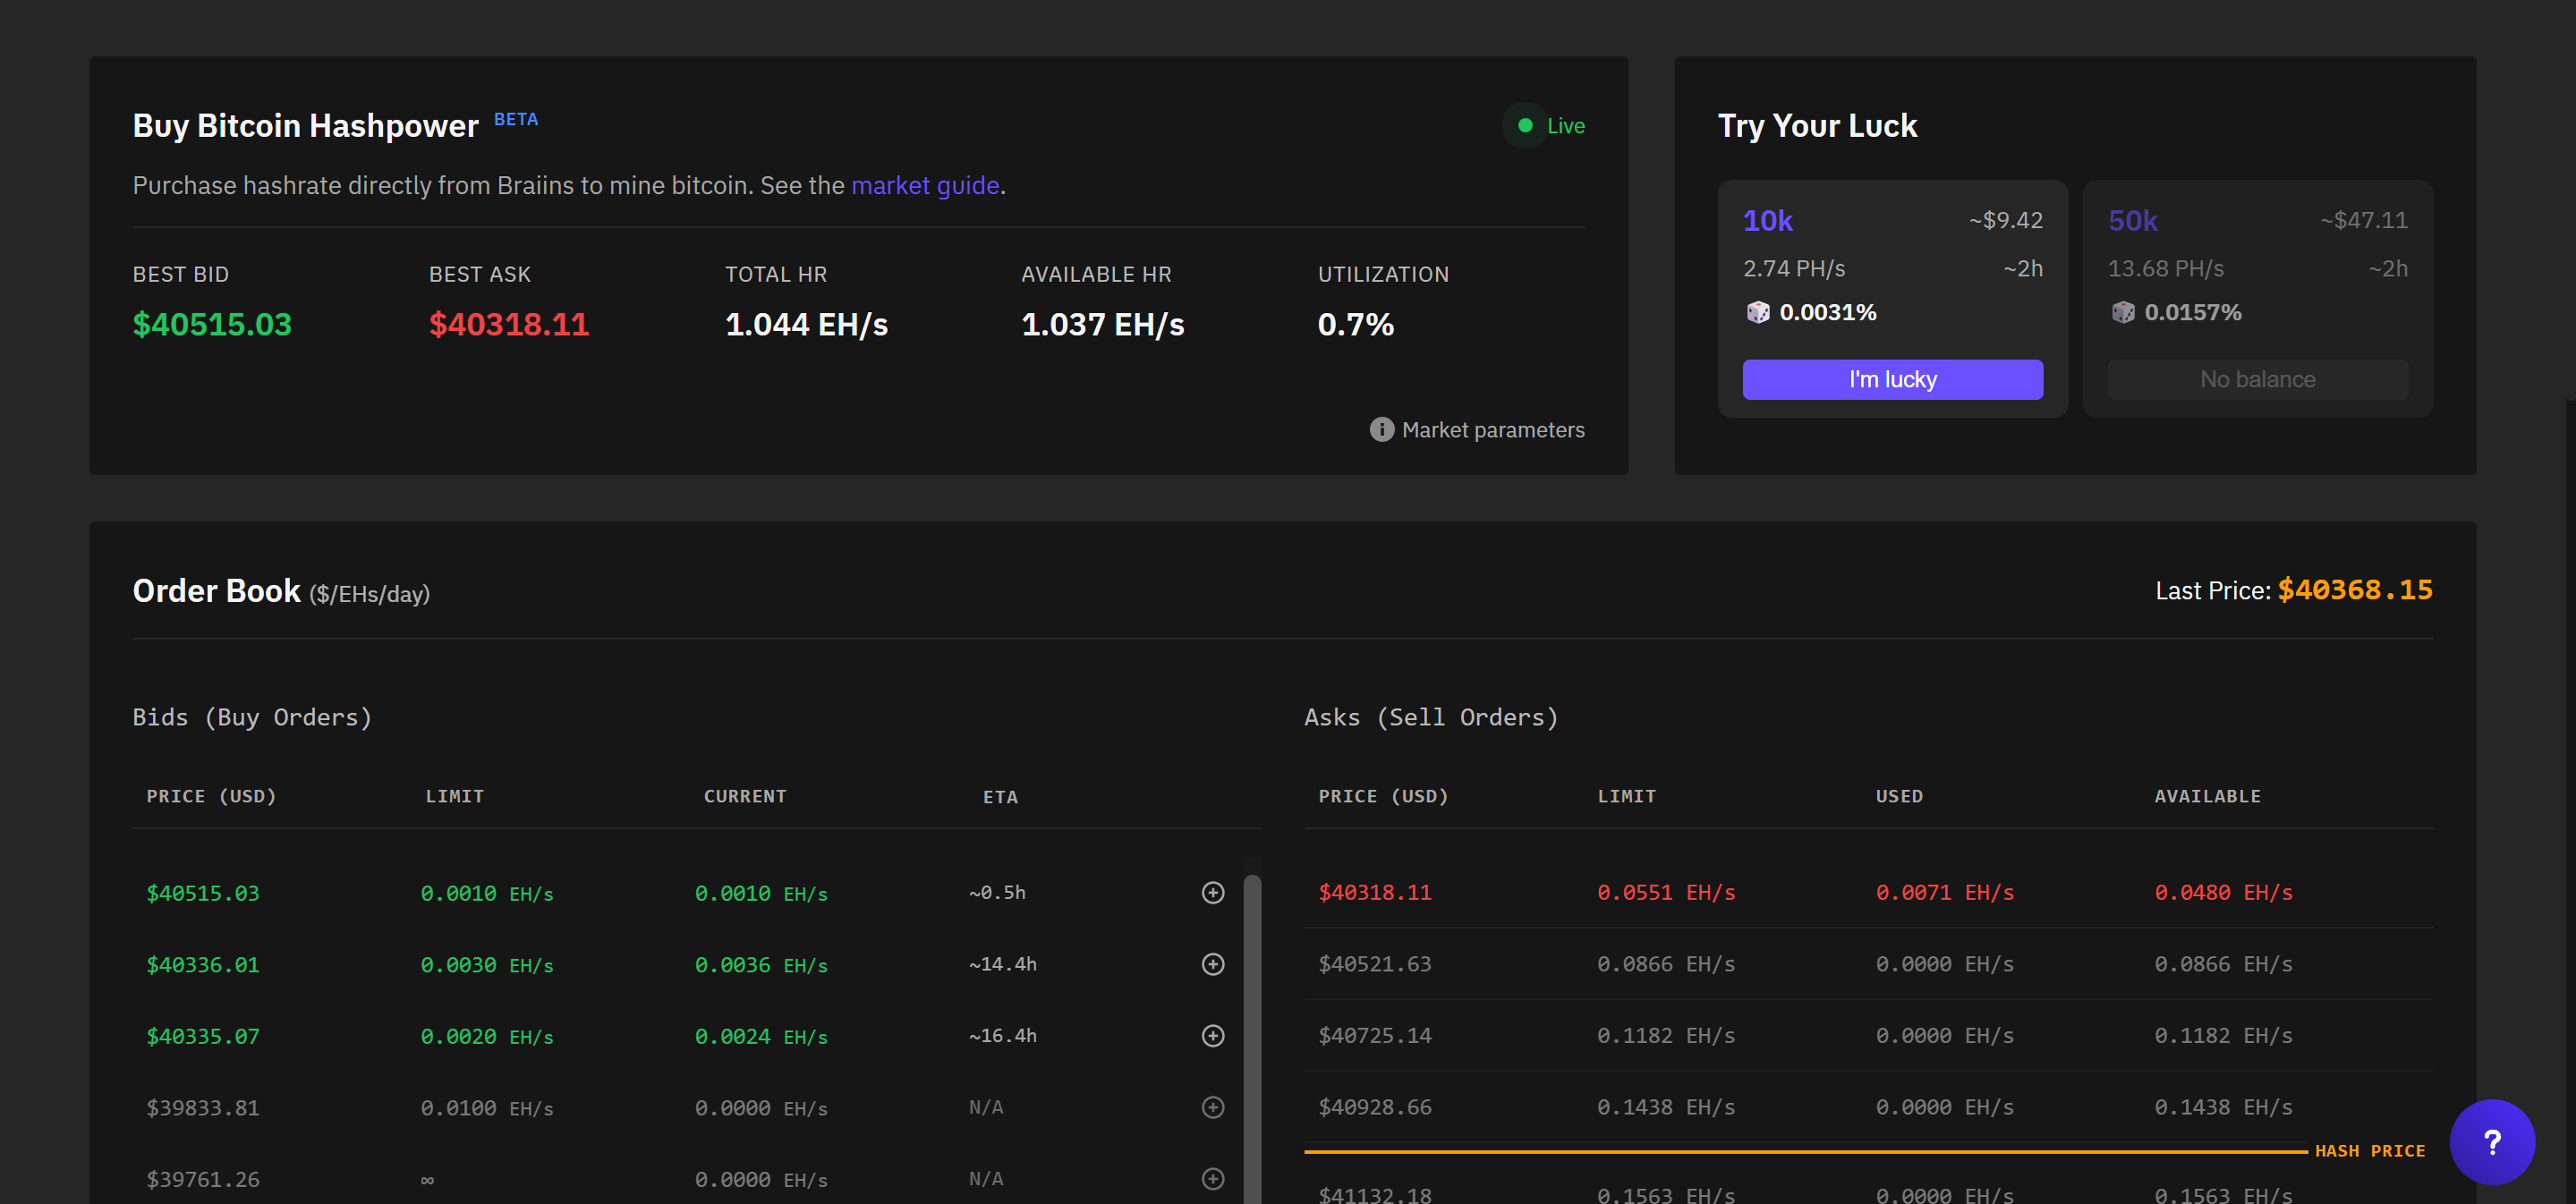The width and height of the screenshot is (2576, 1204).
Task: Click plus icon on $40336.01 bid row
Action: pos(1212,964)
